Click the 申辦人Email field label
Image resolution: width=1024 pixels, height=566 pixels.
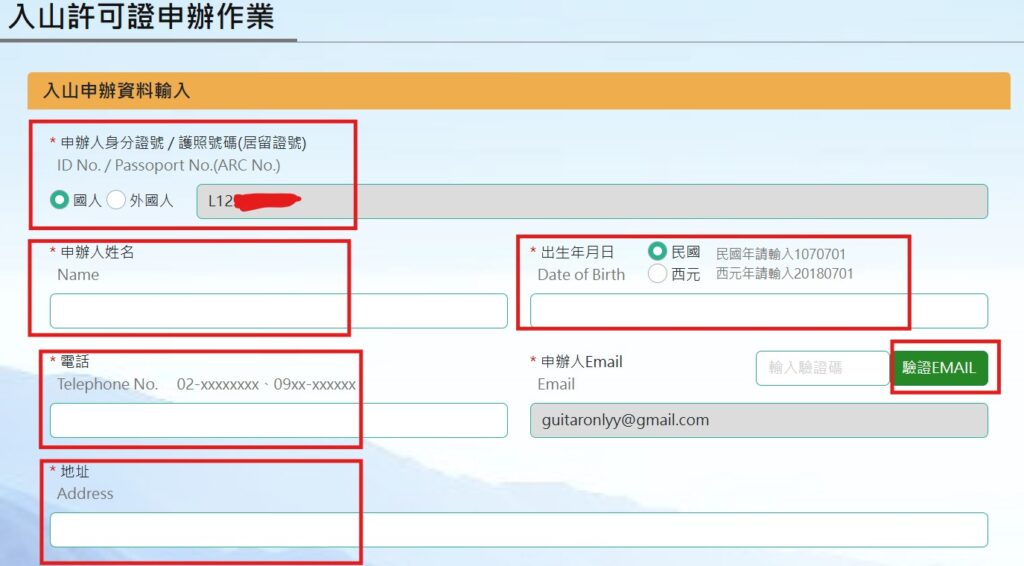coord(580,362)
